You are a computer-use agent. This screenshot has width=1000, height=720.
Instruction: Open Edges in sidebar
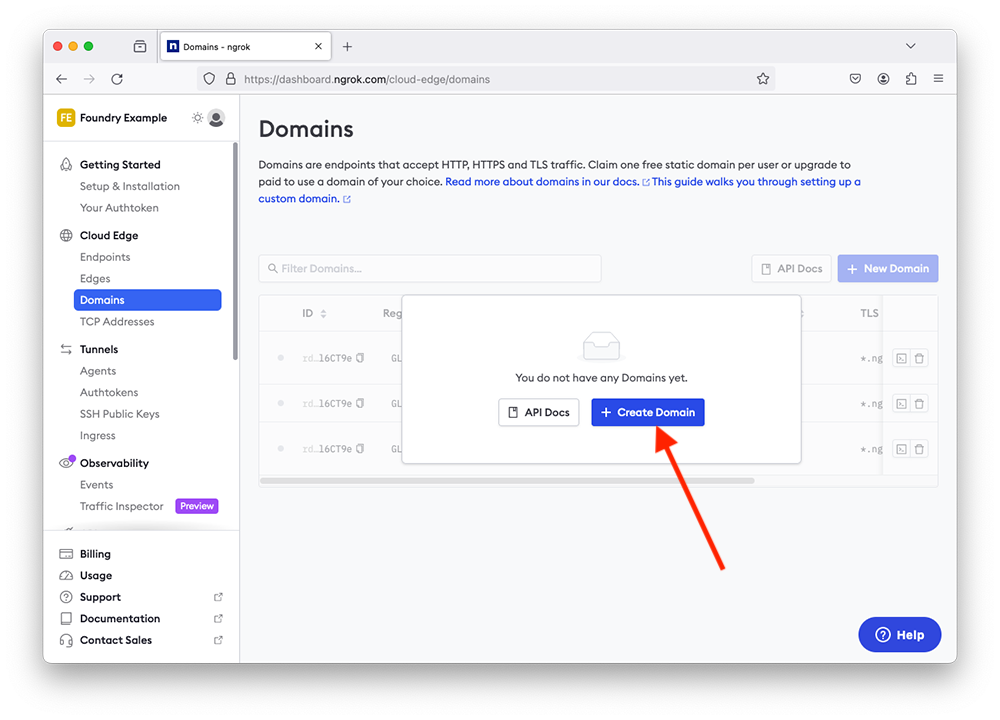click(x=95, y=279)
